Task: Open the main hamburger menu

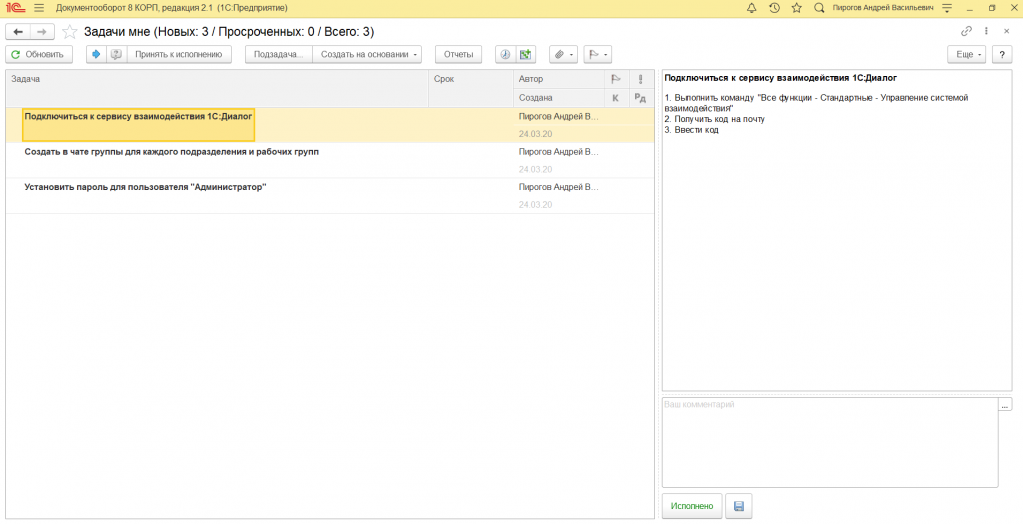Action: coord(39,8)
